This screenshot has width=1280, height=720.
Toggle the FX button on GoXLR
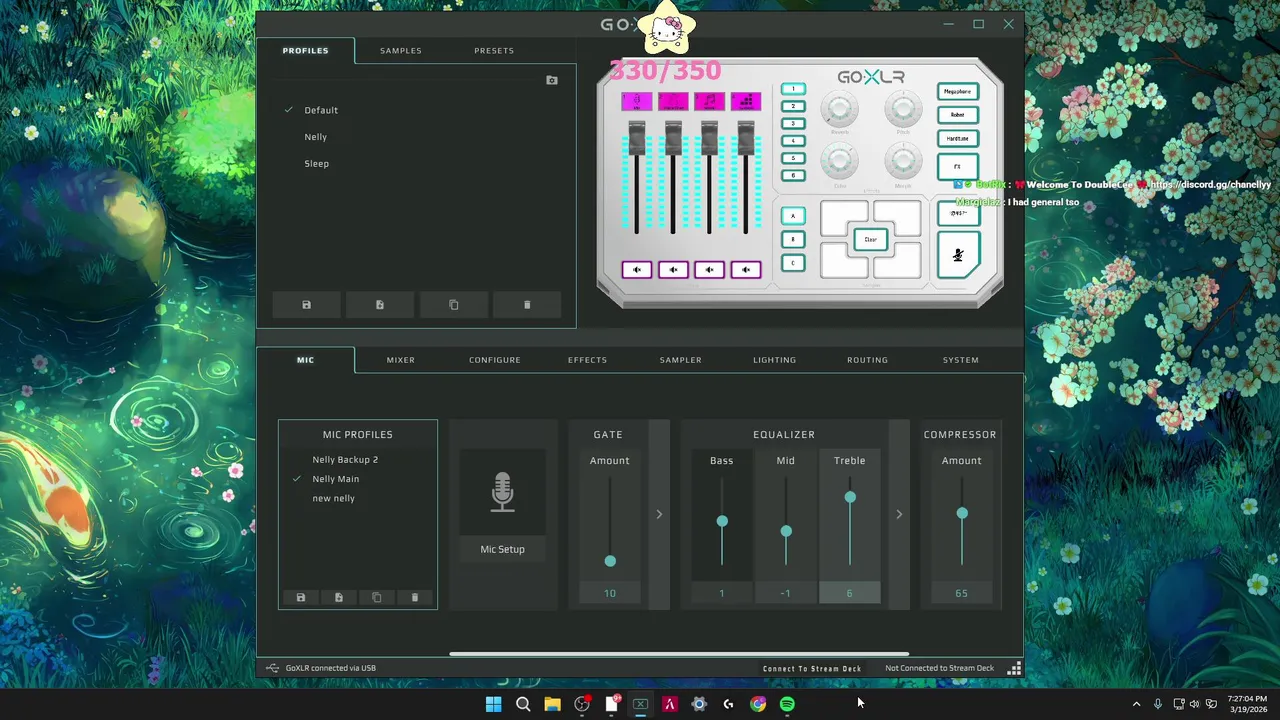[958, 166]
